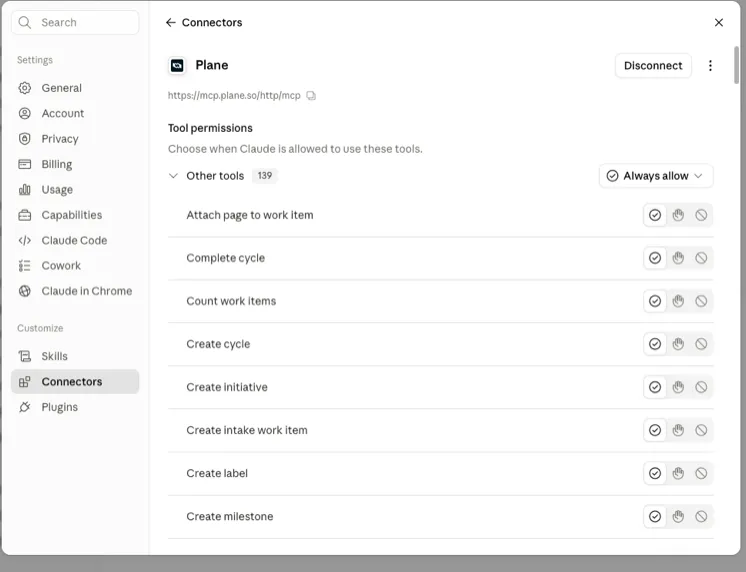Block the Create label tool

coord(701,473)
